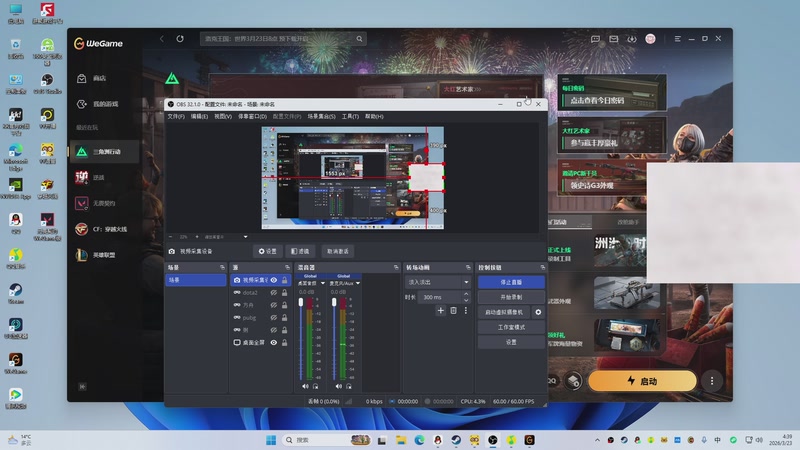Mute the 麦克风/Aux speaker icon
The width and height of the screenshot is (800, 450).
pos(338,386)
